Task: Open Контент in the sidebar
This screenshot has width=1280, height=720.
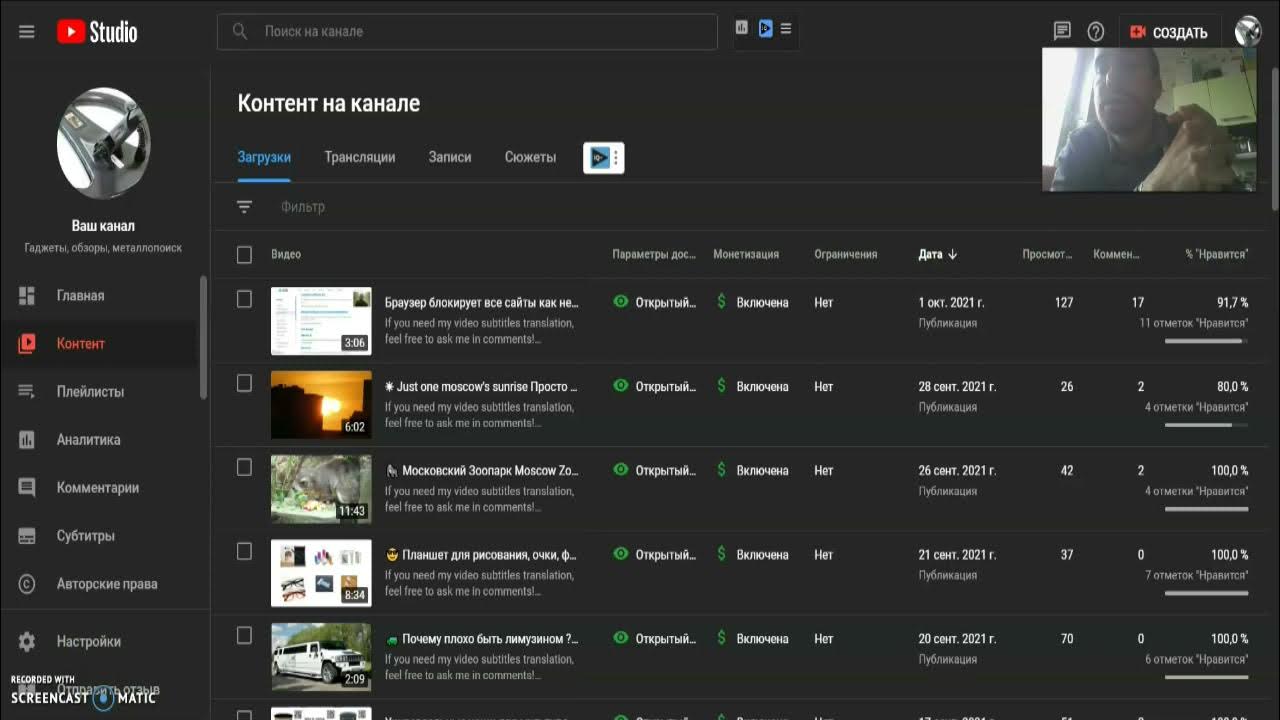Action: point(105,344)
